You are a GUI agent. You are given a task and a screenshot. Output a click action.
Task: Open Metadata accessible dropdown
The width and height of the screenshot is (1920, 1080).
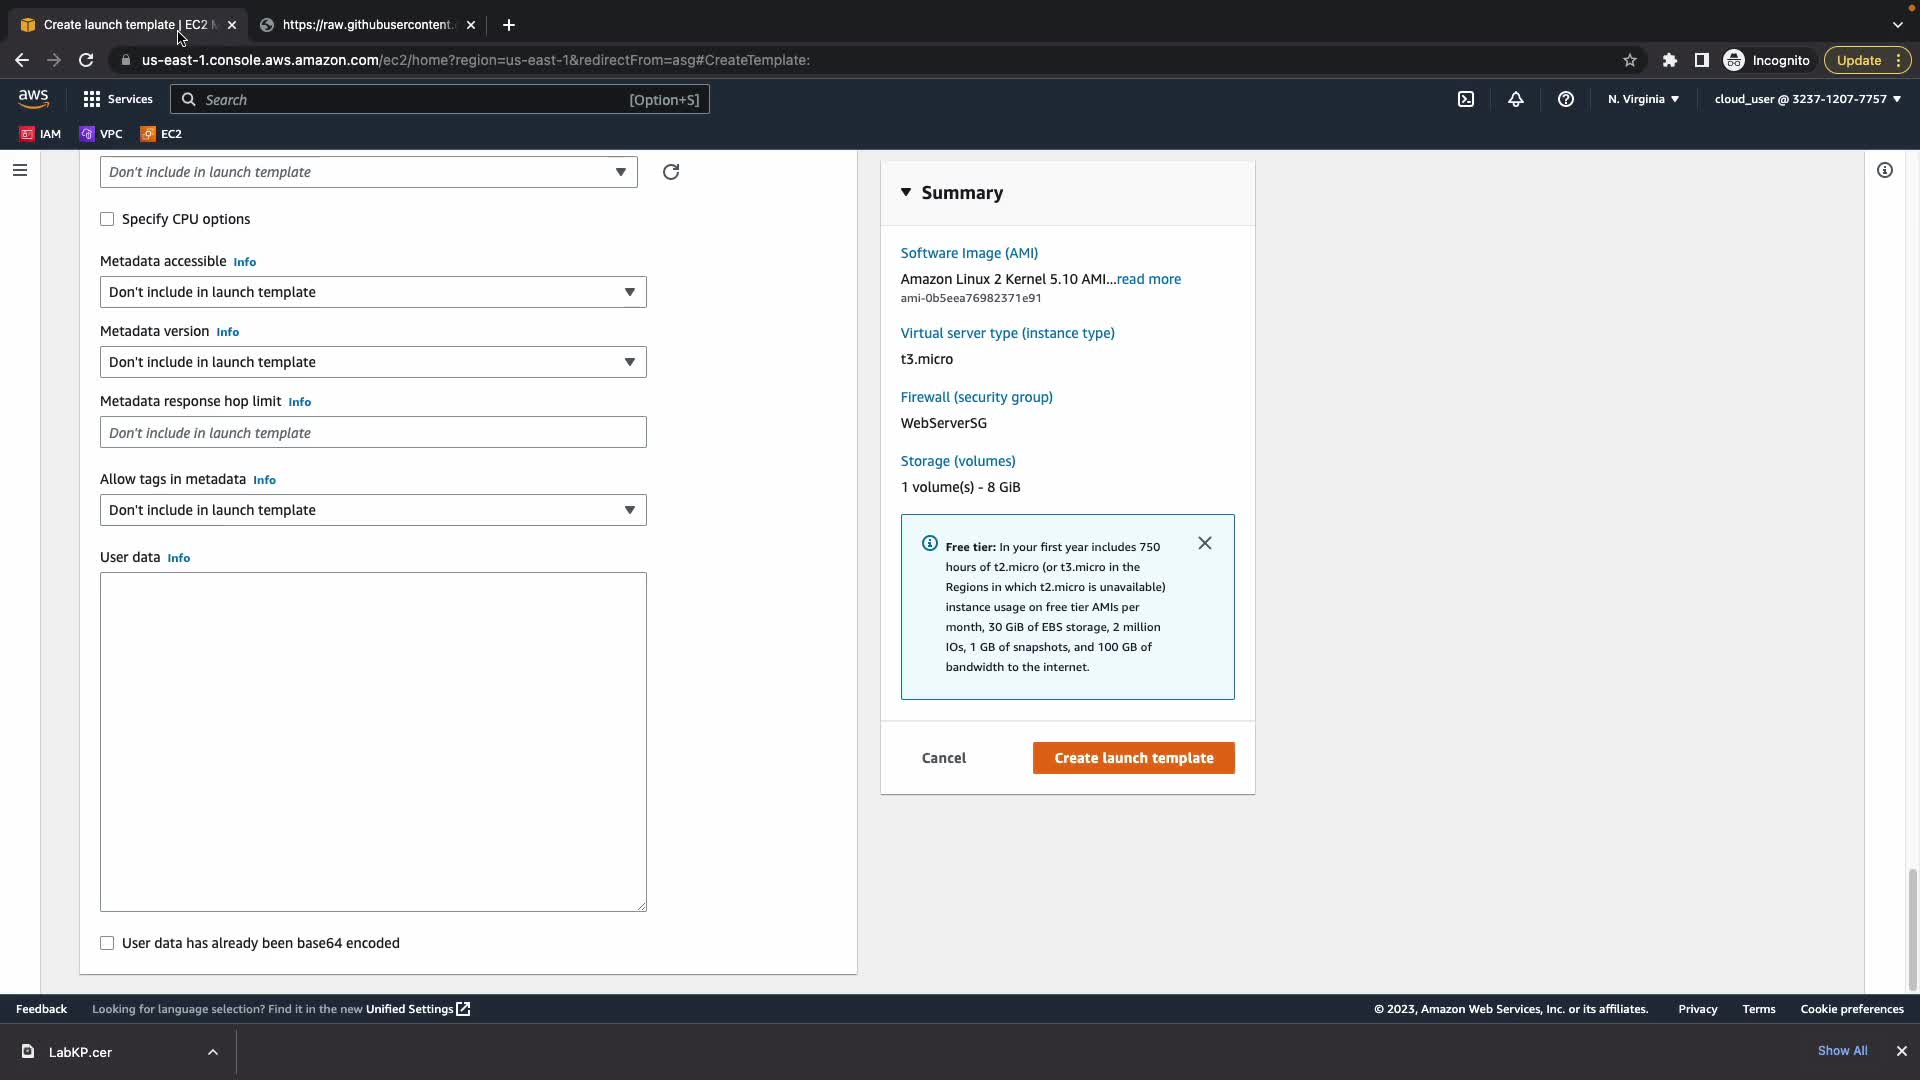point(373,292)
